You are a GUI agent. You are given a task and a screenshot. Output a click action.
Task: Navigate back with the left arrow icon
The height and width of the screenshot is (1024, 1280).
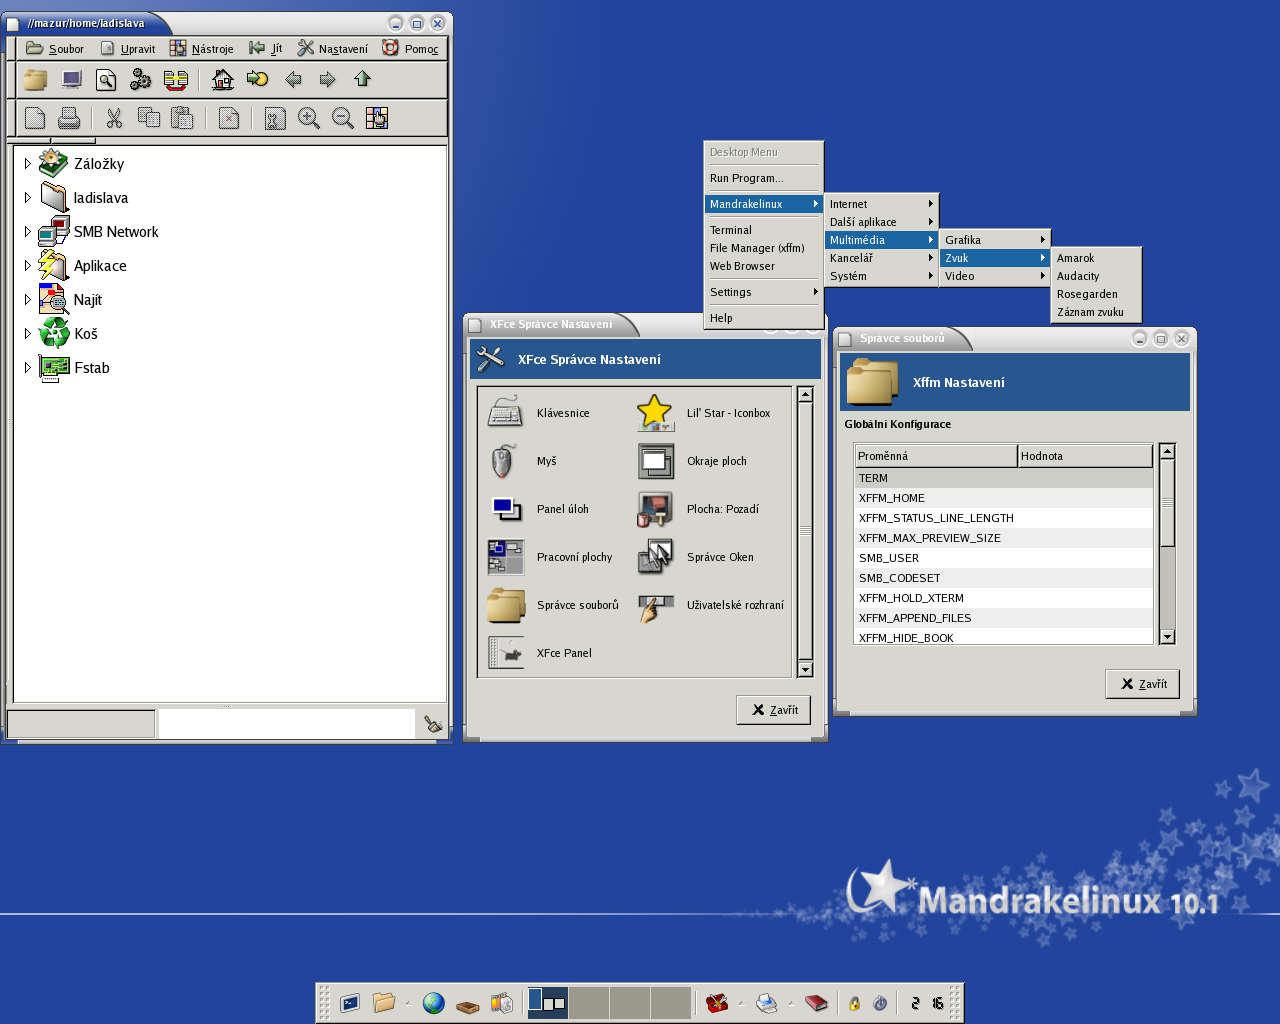pyautogui.click(x=293, y=80)
